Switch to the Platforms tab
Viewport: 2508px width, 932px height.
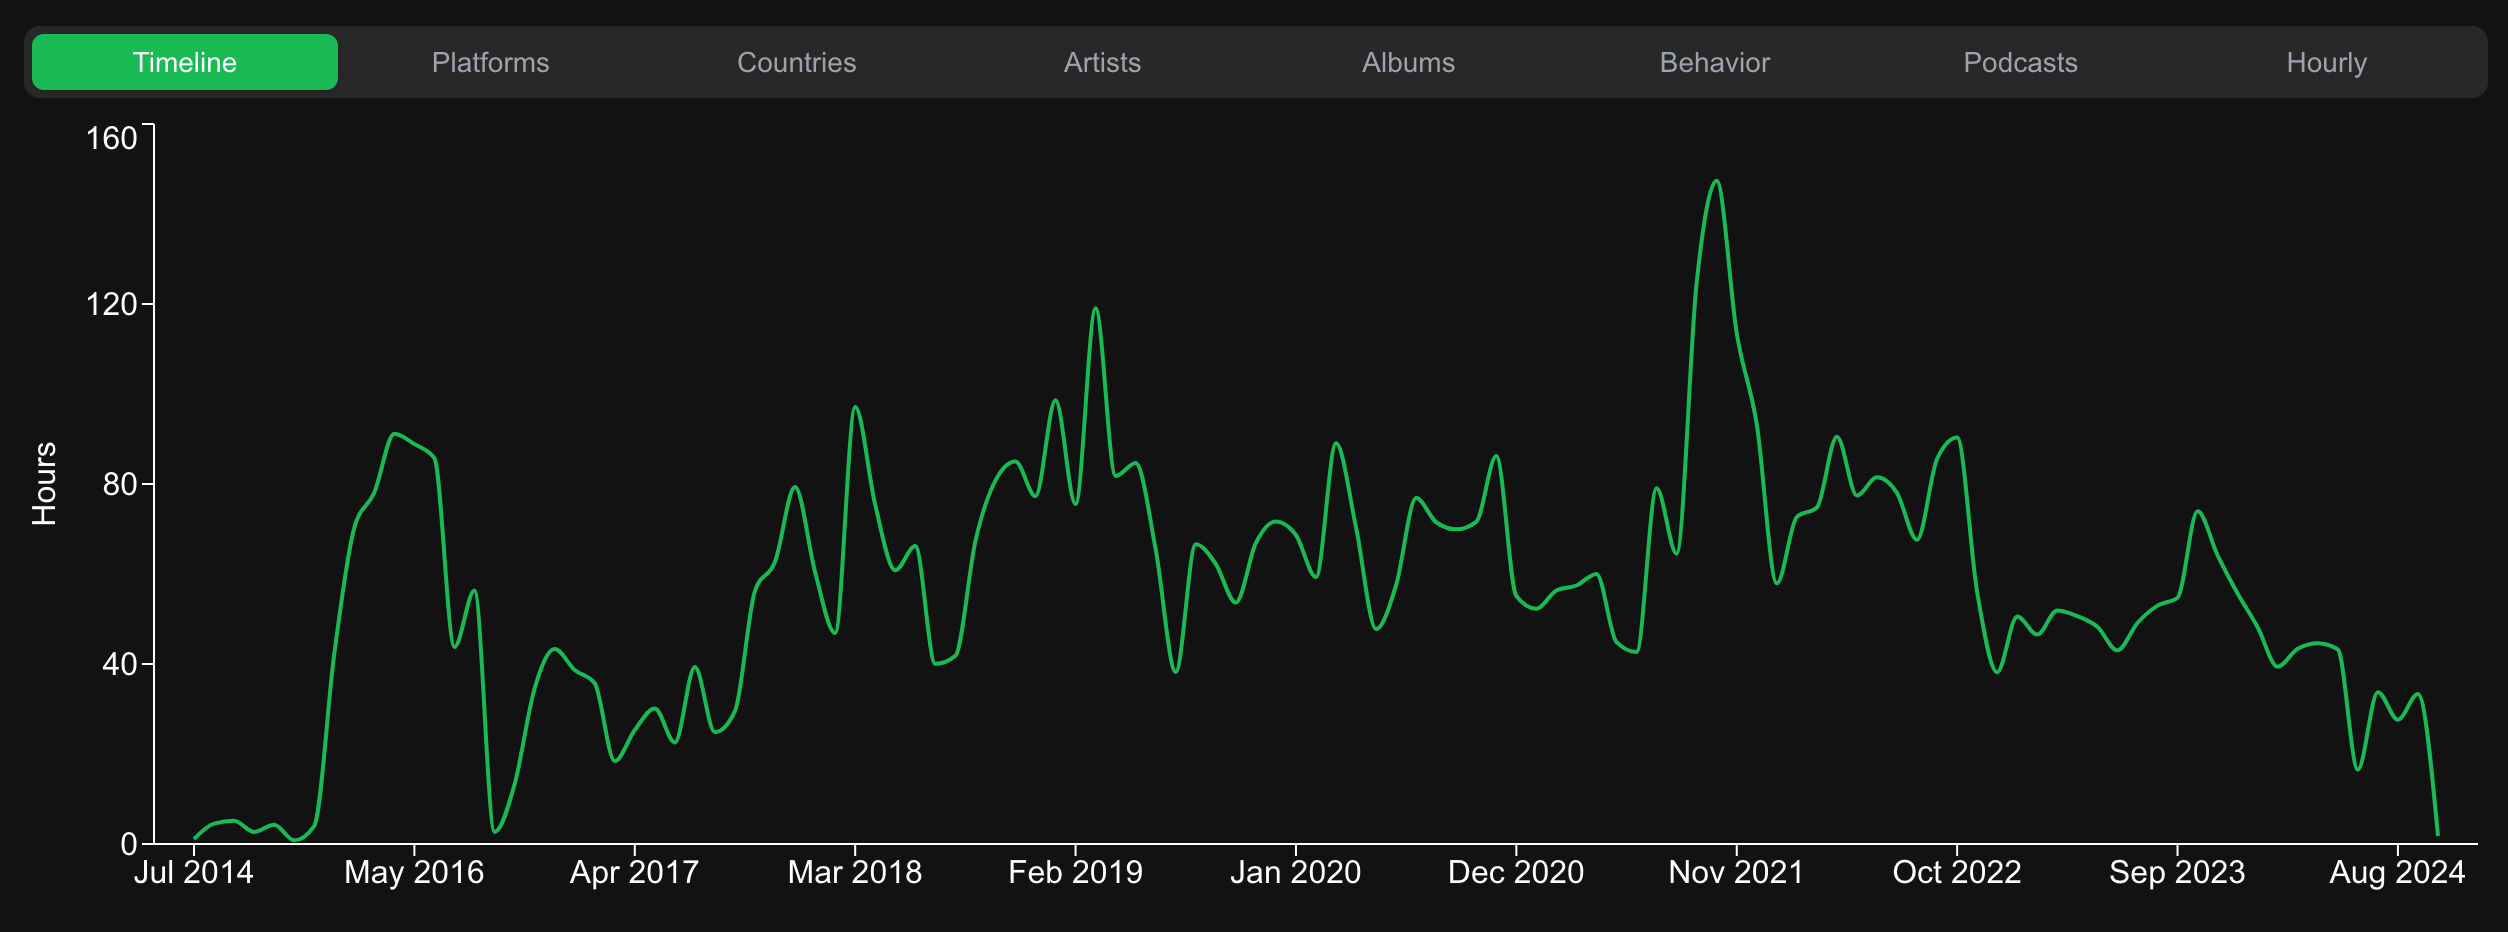(491, 62)
